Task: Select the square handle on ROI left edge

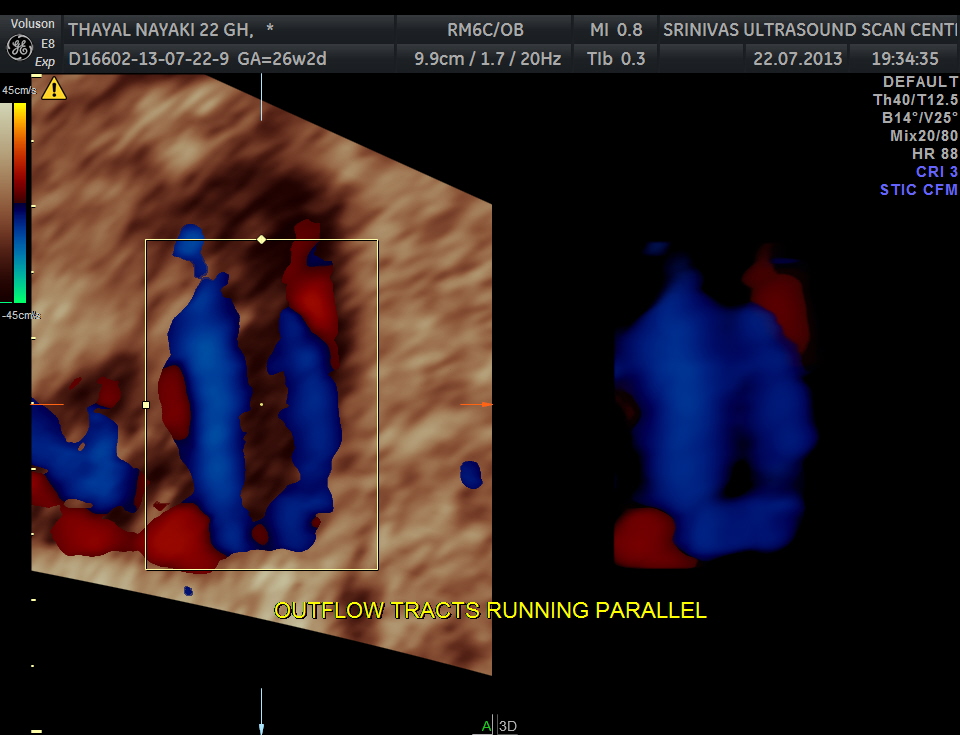Action: [146, 405]
